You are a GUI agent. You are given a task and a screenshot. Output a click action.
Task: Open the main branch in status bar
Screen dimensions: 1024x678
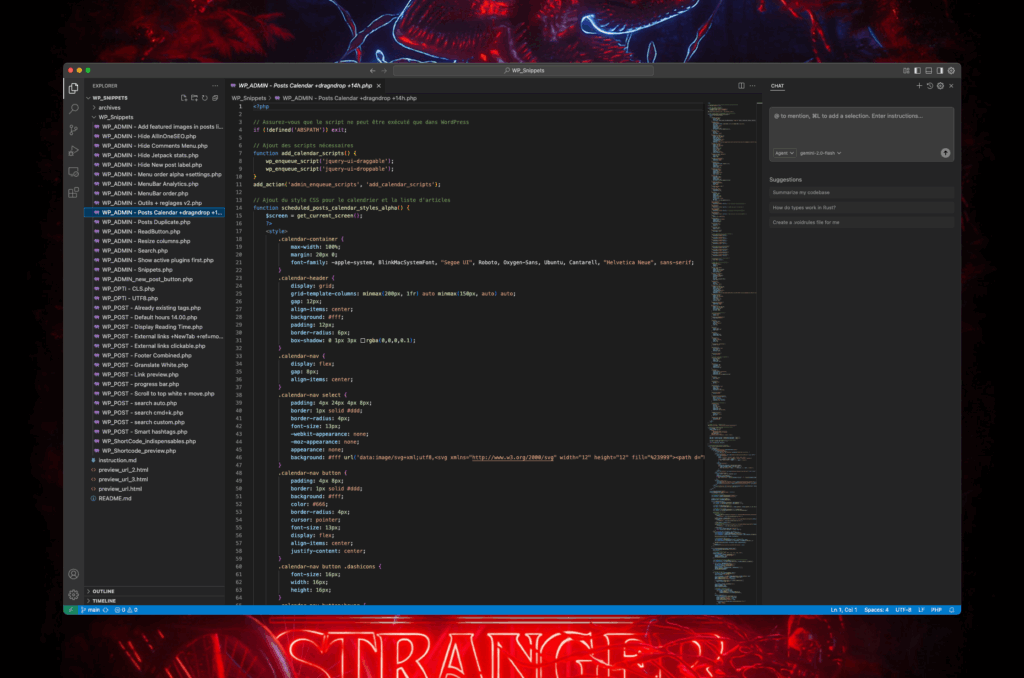(x=90, y=610)
